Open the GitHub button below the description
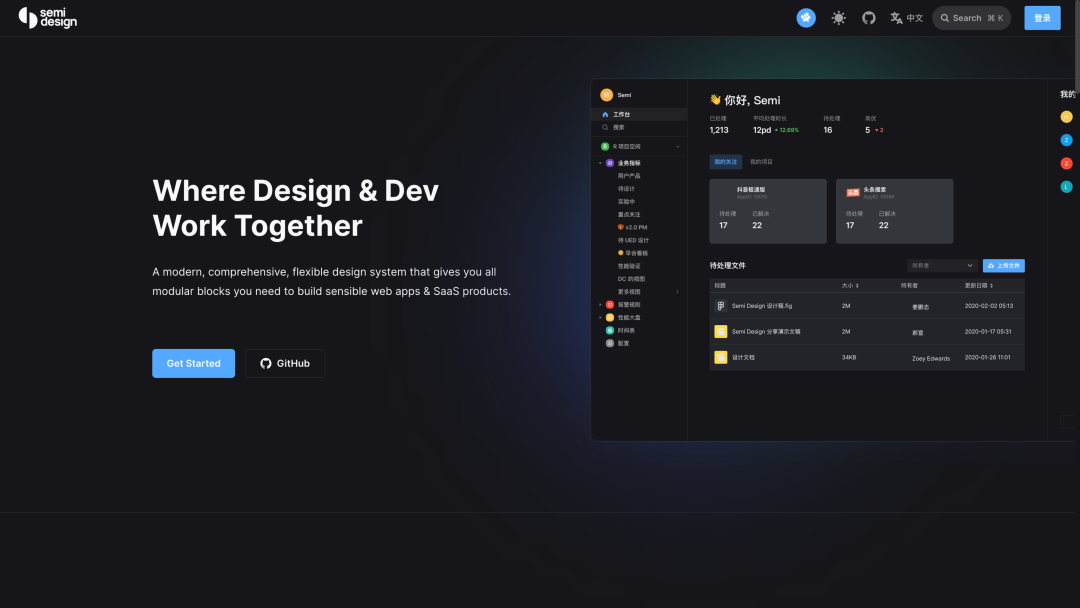 [x=284, y=363]
